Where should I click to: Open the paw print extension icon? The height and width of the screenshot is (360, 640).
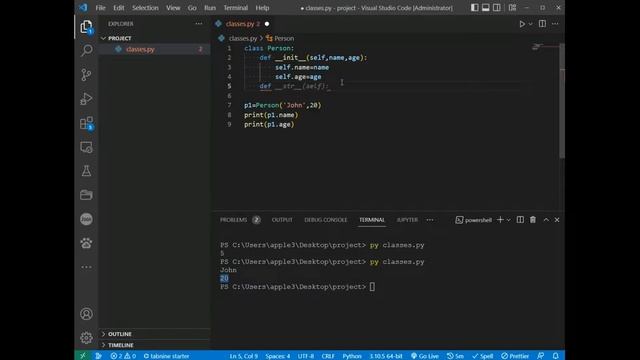click(x=86, y=243)
